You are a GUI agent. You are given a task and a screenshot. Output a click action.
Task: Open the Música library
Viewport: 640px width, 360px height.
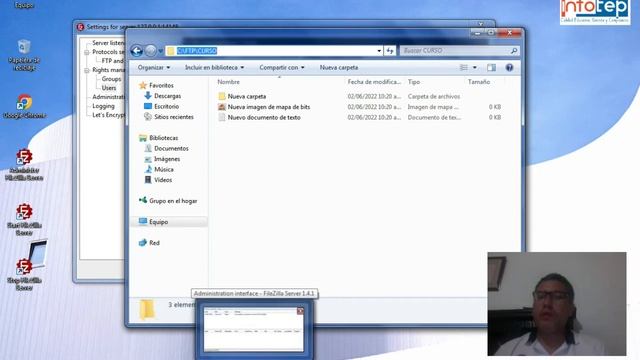(x=164, y=169)
